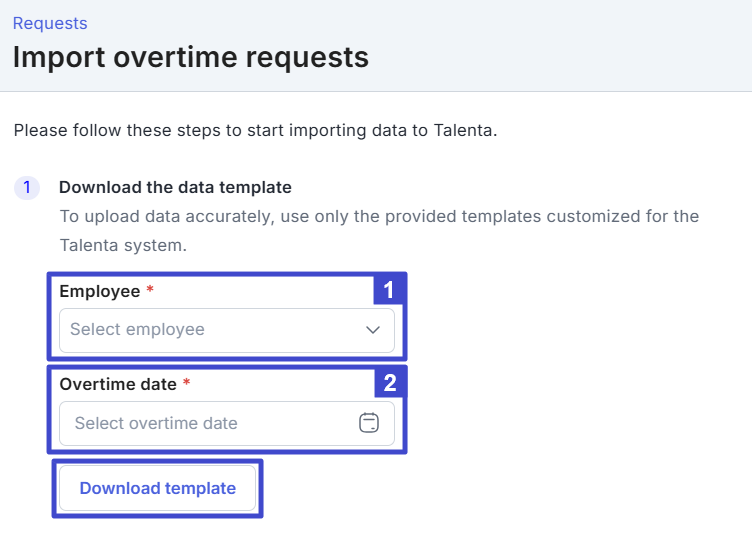Screen dimensions: 752x534
Task: Click the 'To upload data accurately' description
Action: pyautogui.click(x=378, y=216)
